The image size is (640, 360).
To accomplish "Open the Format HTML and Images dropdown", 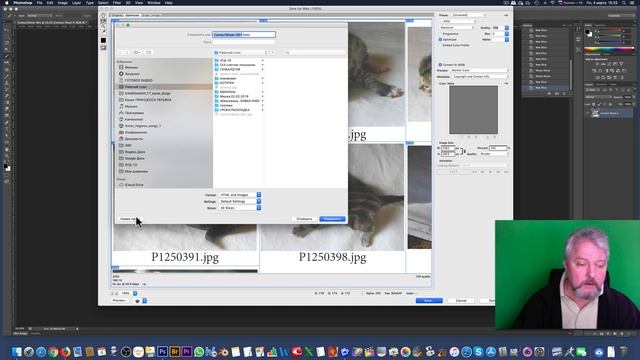I will pos(240,195).
